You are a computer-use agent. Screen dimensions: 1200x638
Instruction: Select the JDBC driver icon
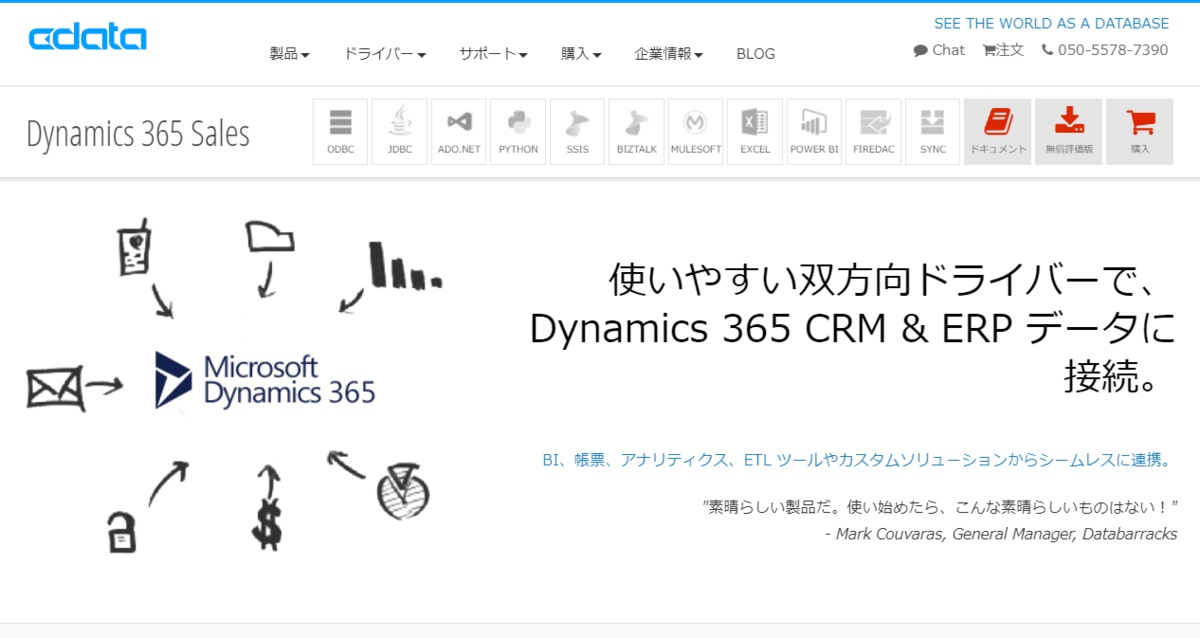(399, 131)
